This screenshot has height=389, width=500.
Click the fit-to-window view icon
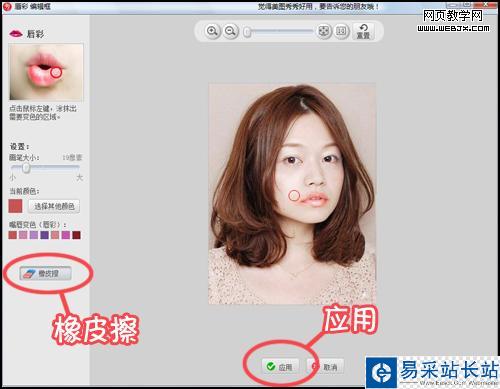pos(323,31)
